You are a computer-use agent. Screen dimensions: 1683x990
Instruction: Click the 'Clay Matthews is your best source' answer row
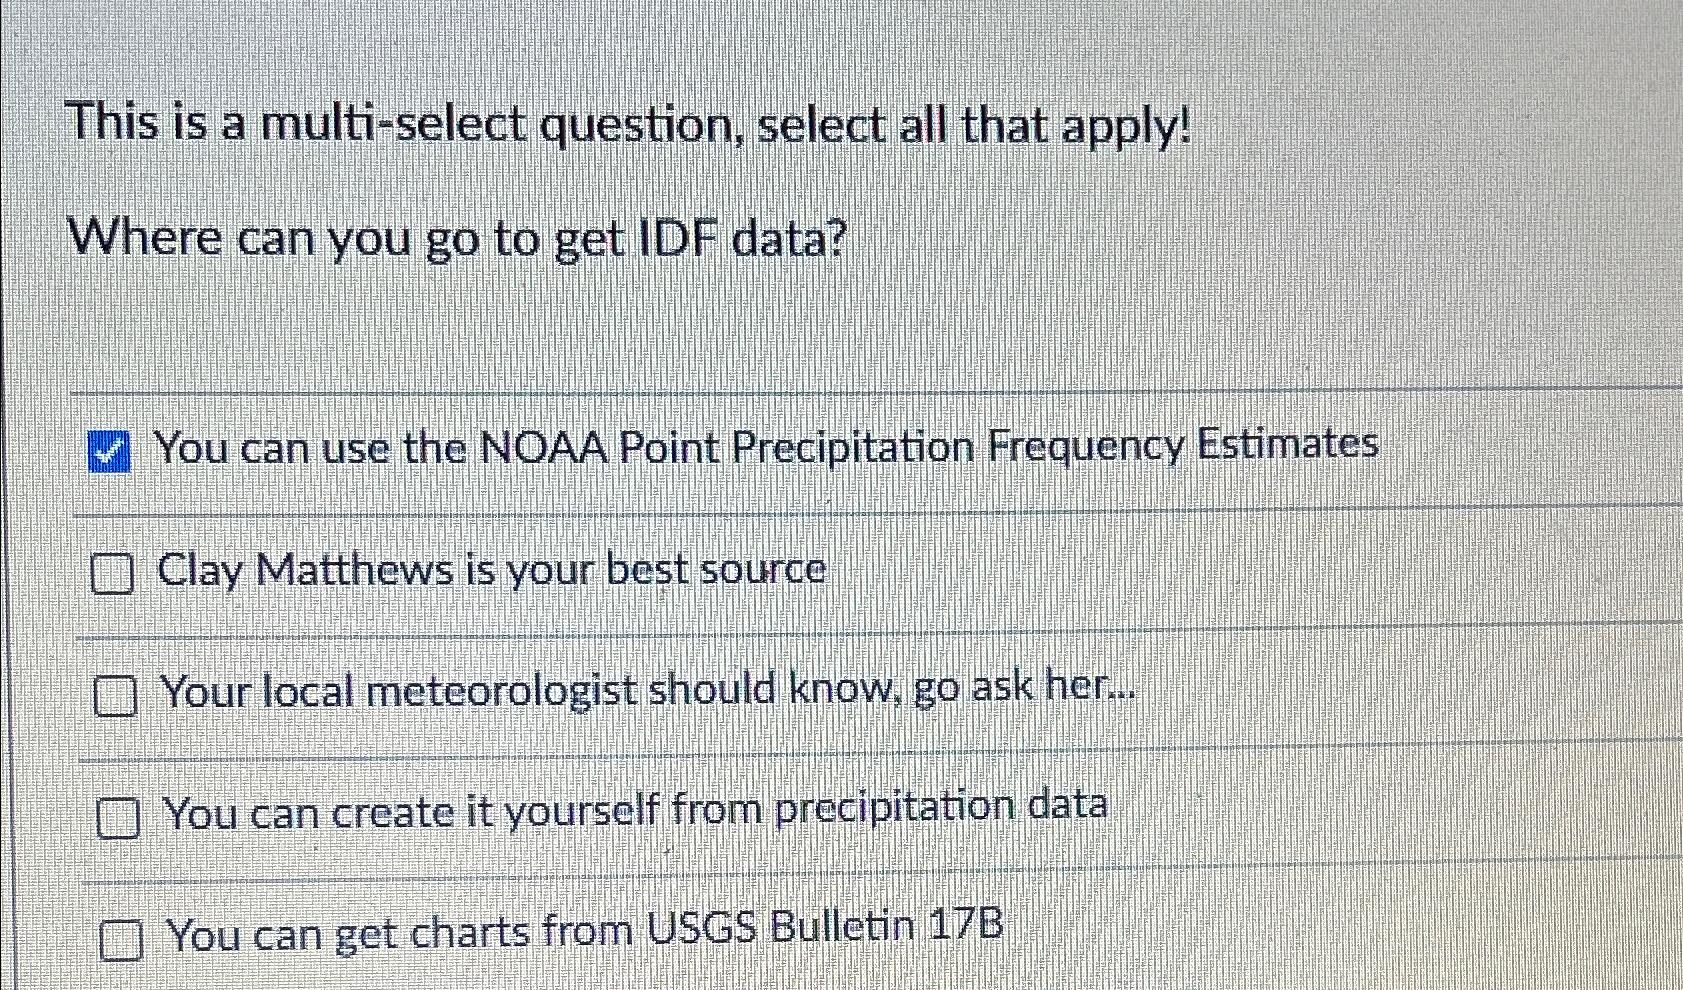[x=493, y=572]
